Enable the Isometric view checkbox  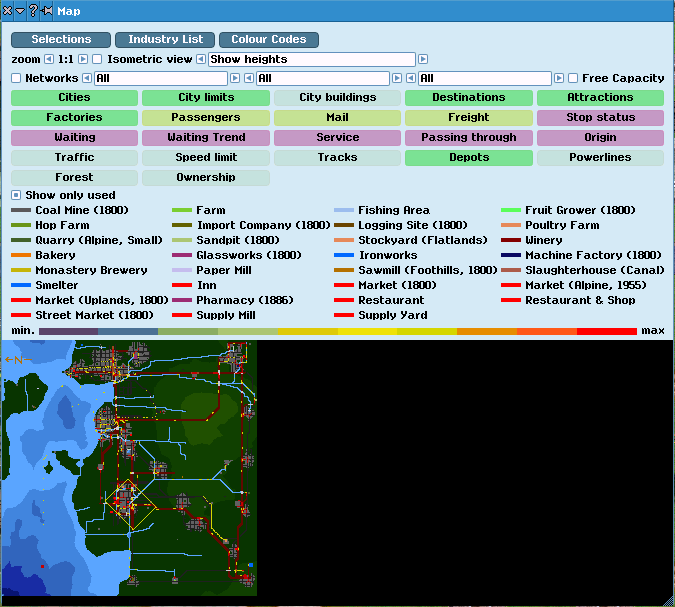97,59
